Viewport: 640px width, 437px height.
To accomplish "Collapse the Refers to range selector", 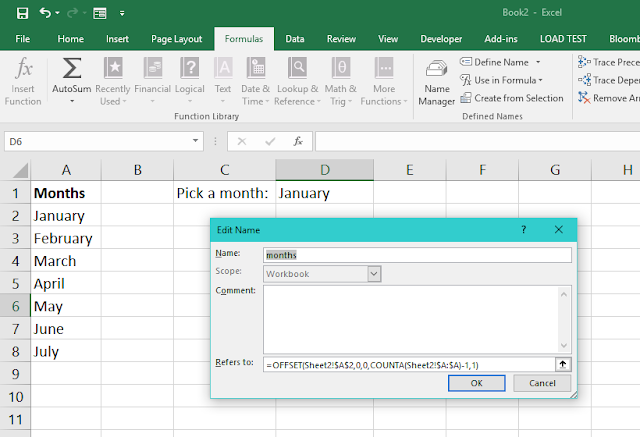I will (x=563, y=364).
